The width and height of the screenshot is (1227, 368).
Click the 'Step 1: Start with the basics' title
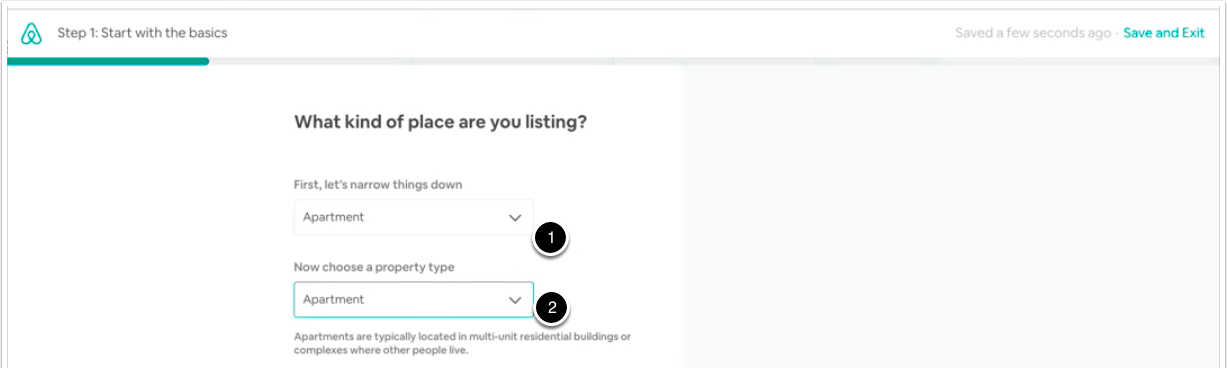(142, 33)
